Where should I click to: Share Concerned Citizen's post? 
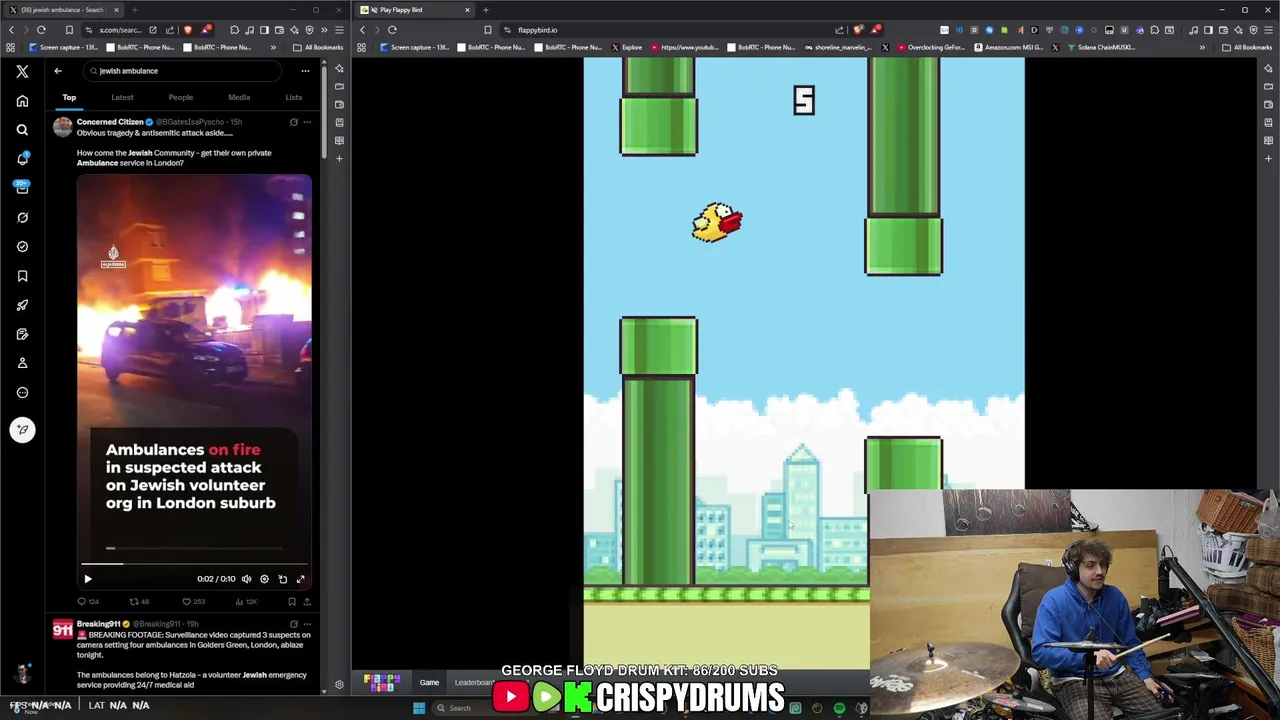point(307,602)
